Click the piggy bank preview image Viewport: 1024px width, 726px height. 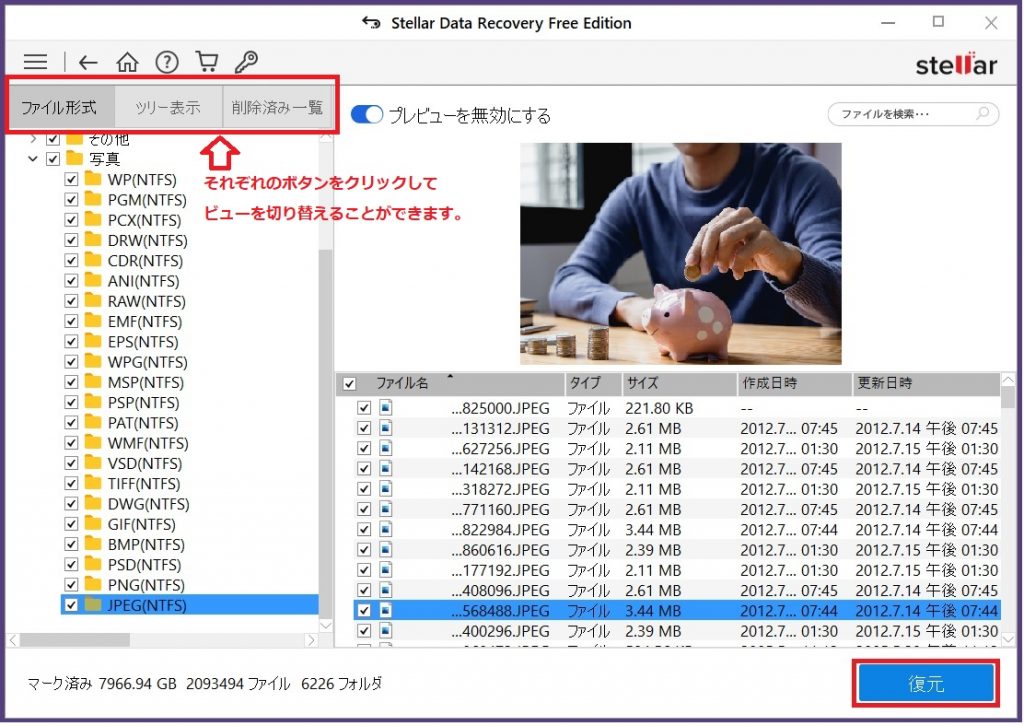680,253
